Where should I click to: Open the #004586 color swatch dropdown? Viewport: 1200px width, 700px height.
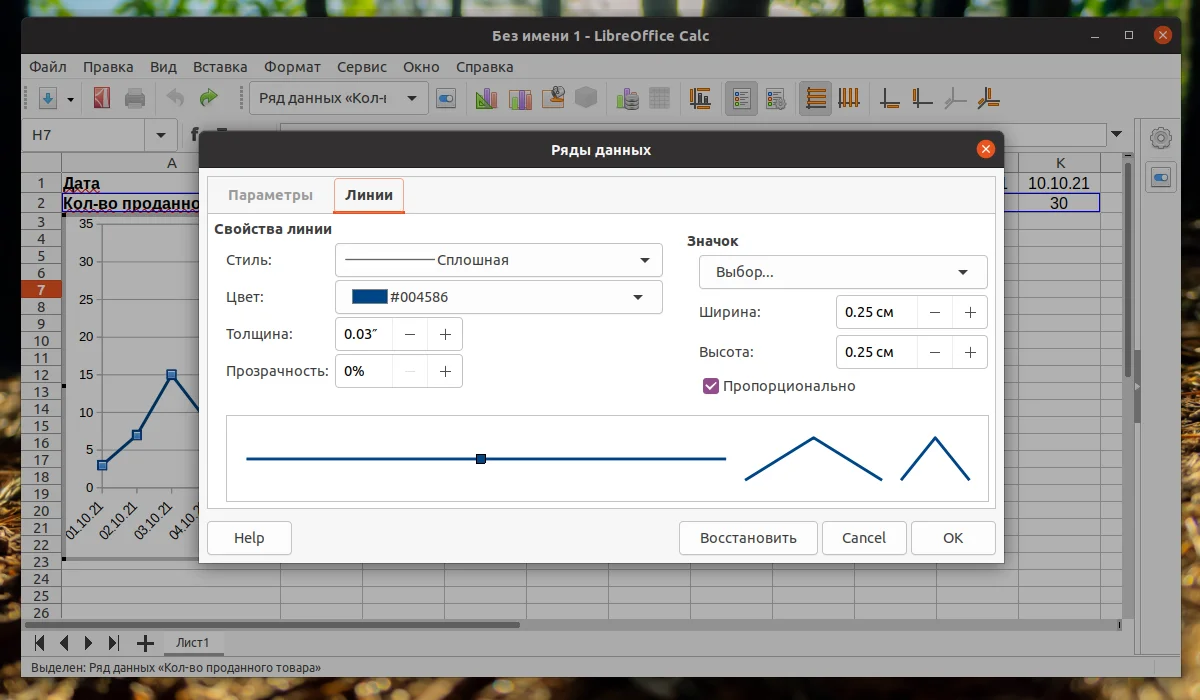[498, 296]
